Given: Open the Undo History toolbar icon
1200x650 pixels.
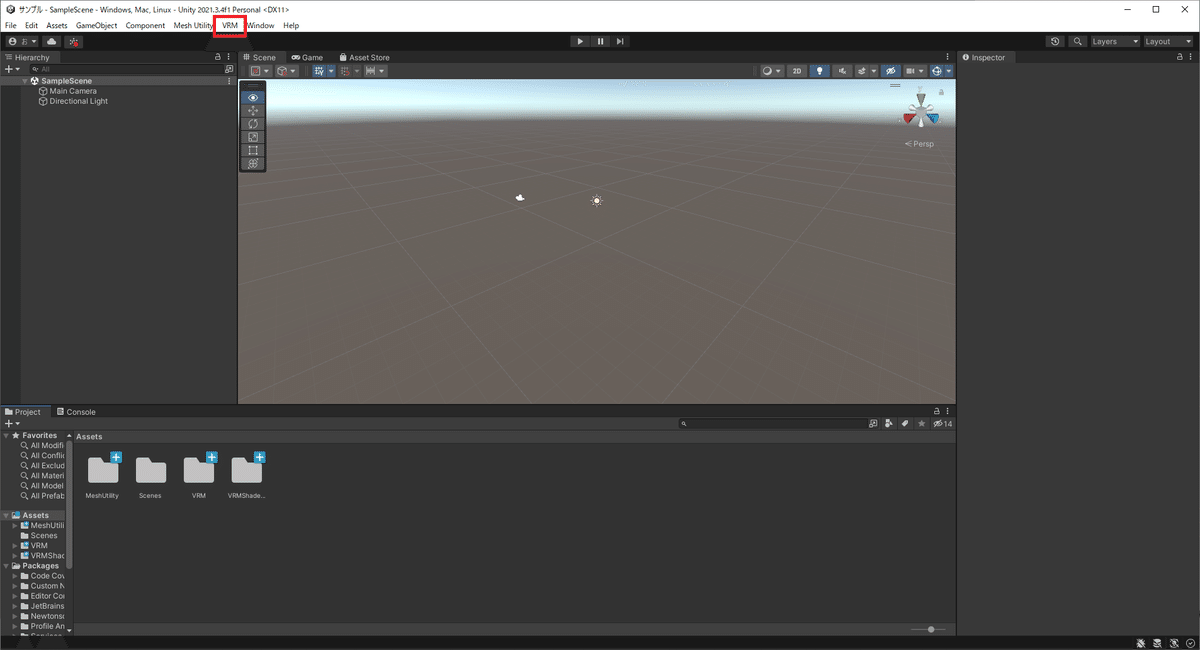Looking at the screenshot, I should point(1055,41).
